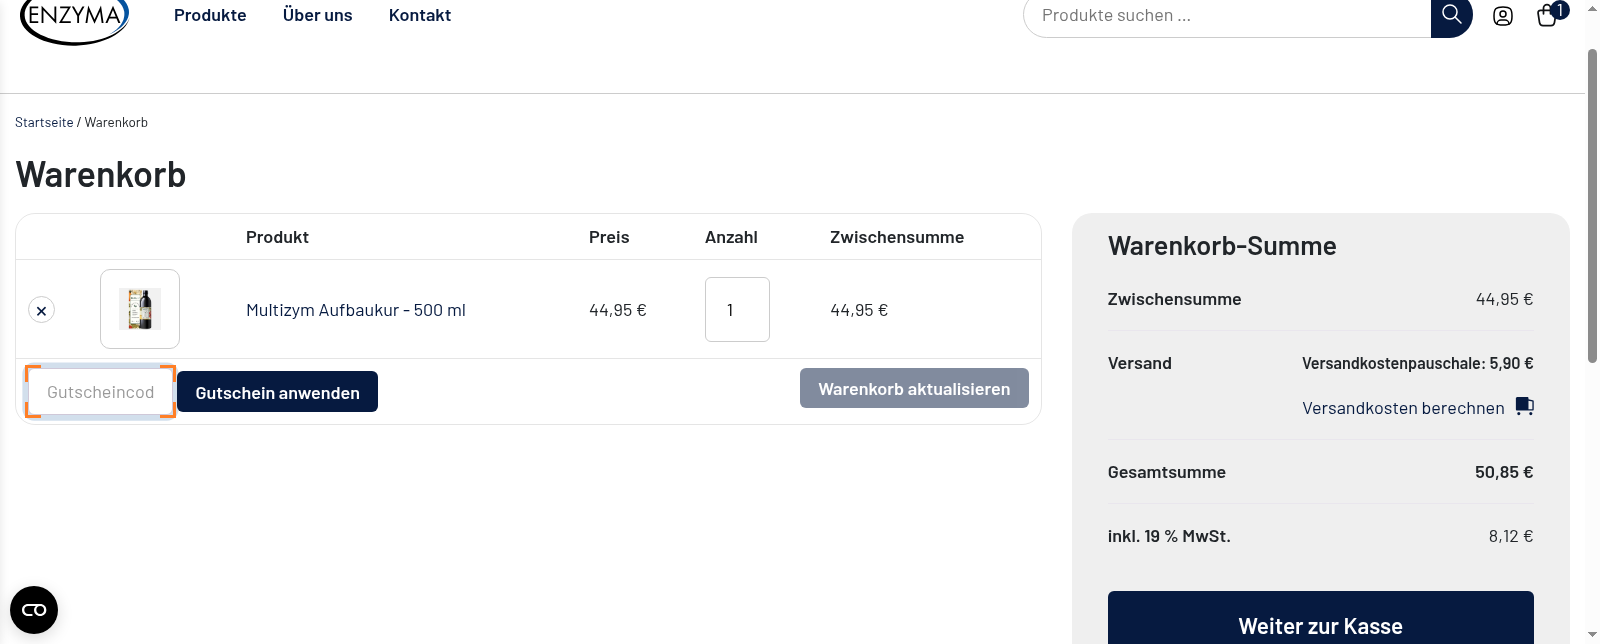The image size is (1600, 644).
Task: Follow the Startseite breadcrumb link
Action: click(43, 121)
